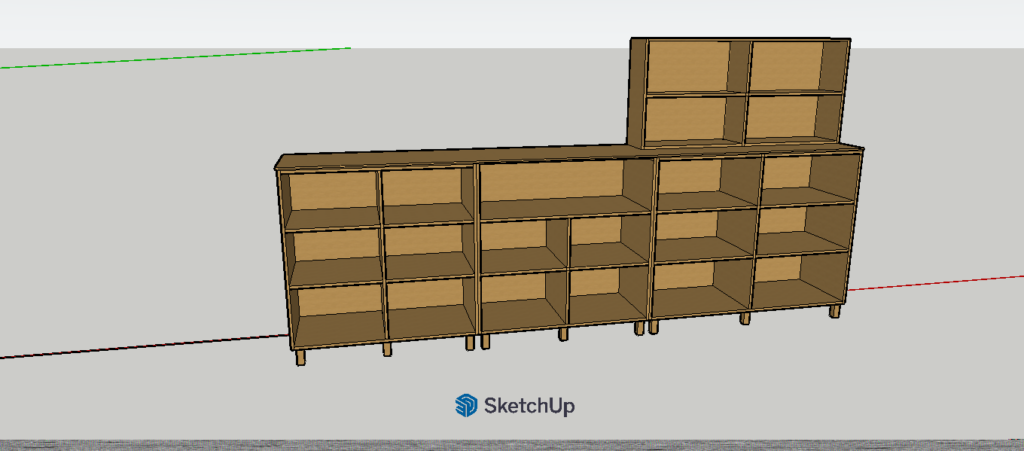The image size is (1024, 451).
Task: Select the red axis line left of the shelves
Action: (140, 346)
